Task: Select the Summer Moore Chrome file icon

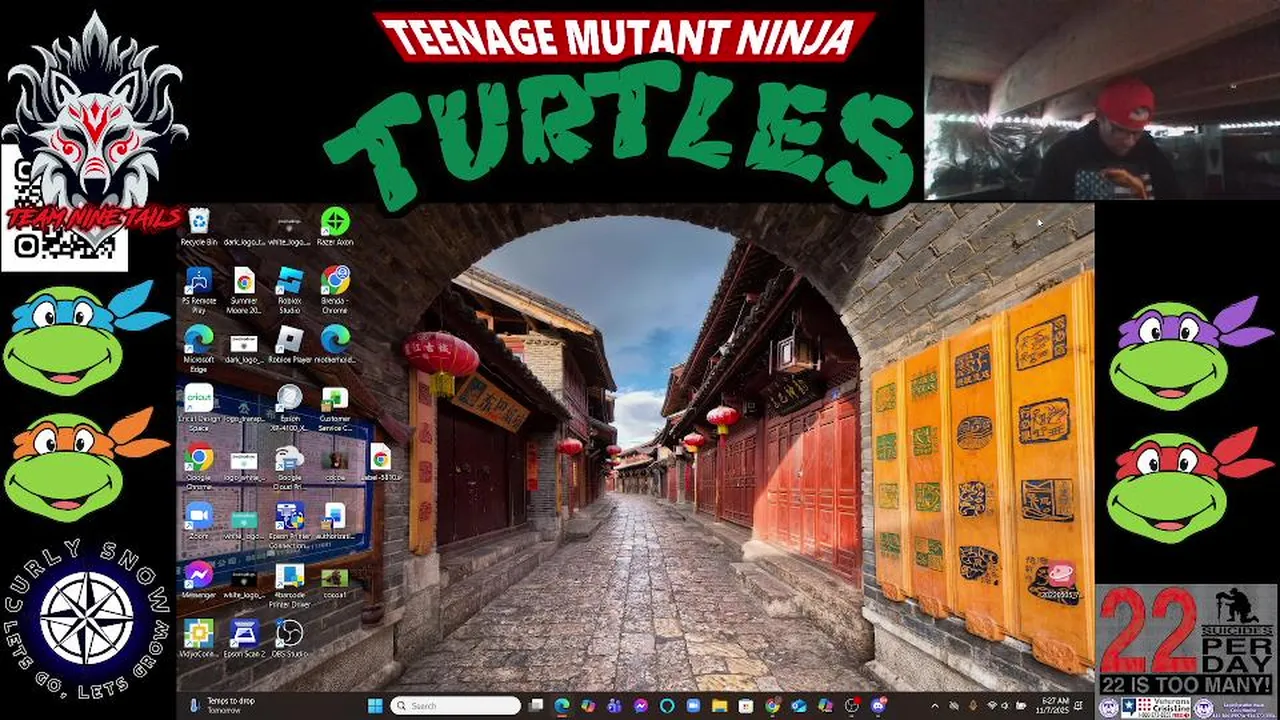Action: 244,290
